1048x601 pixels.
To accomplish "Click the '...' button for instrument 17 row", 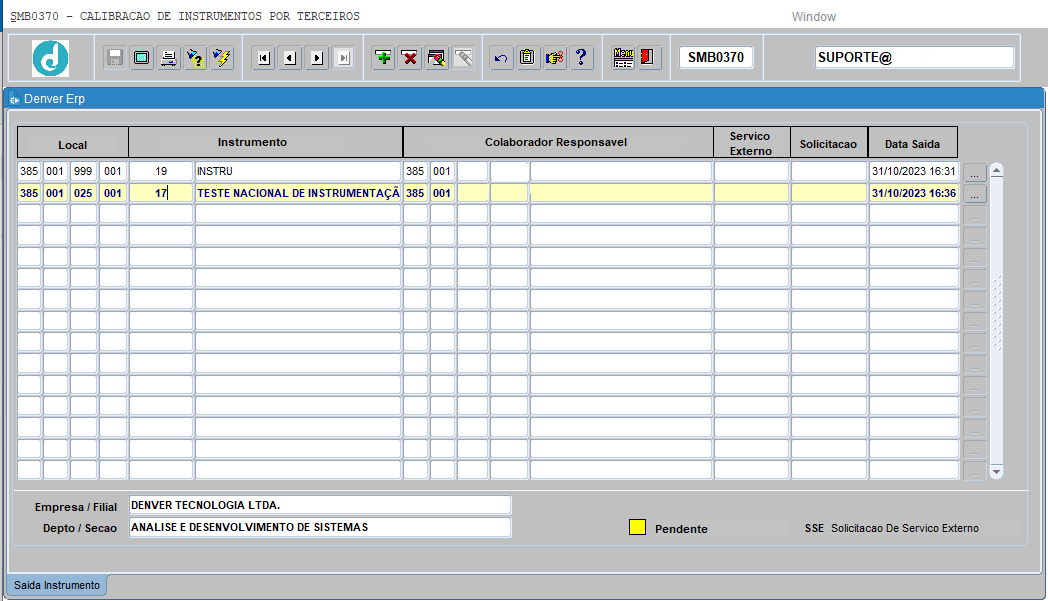I will point(974,195).
